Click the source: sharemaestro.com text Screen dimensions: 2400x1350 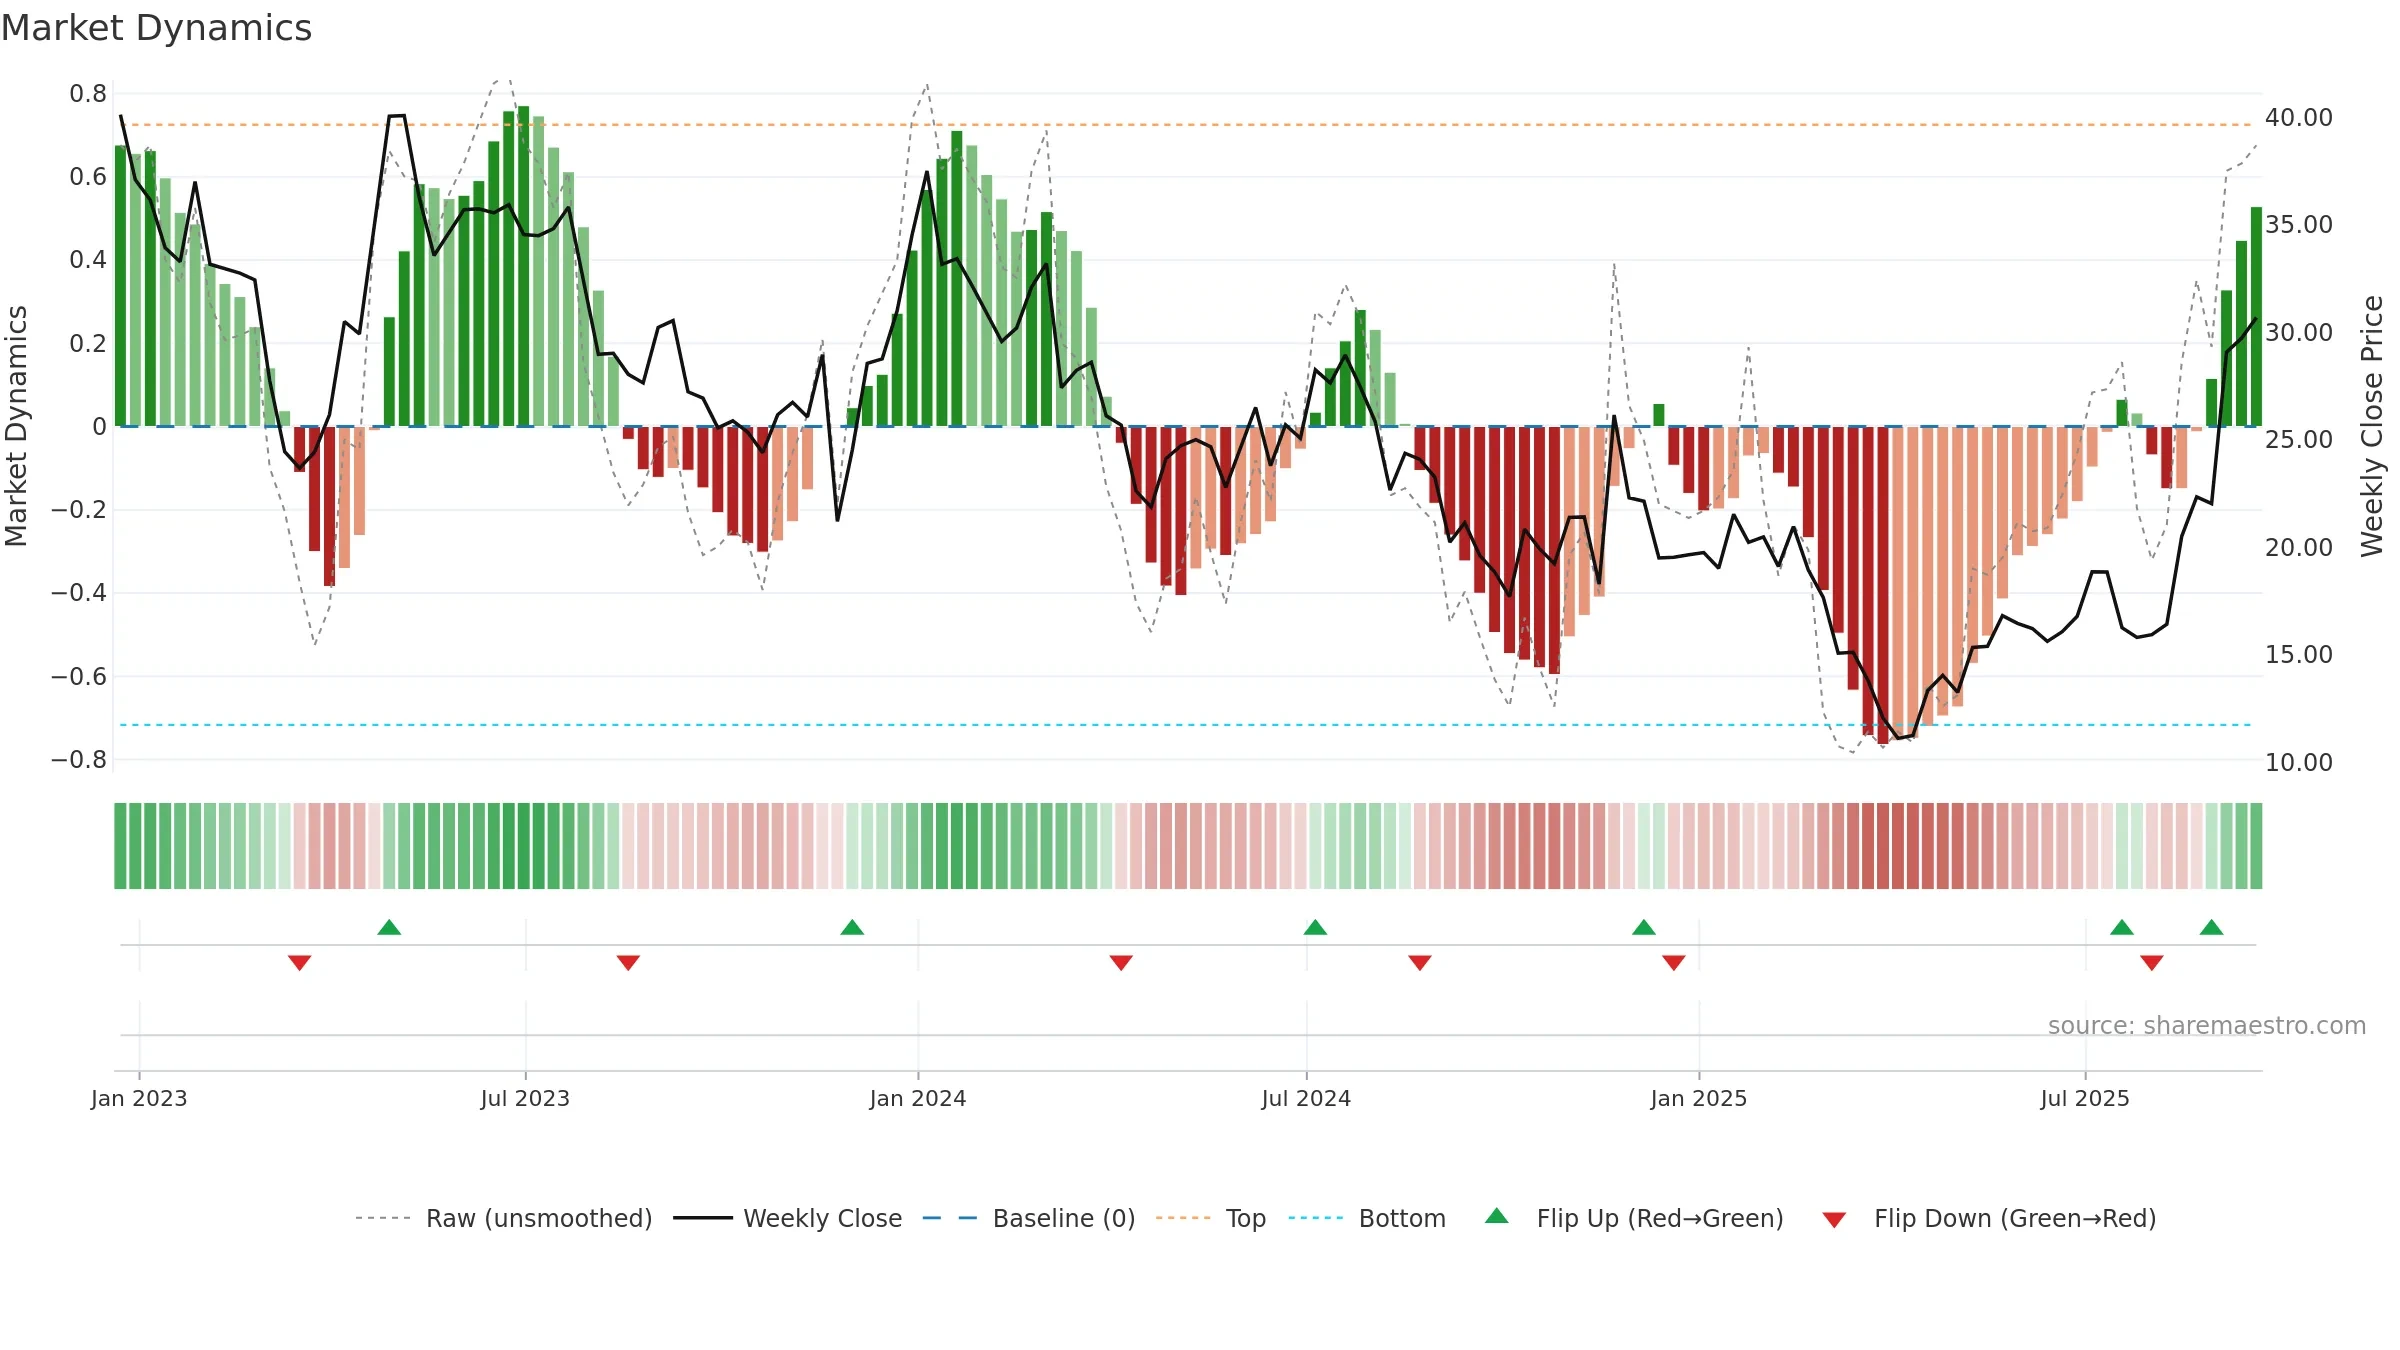click(x=2207, y=1026)
